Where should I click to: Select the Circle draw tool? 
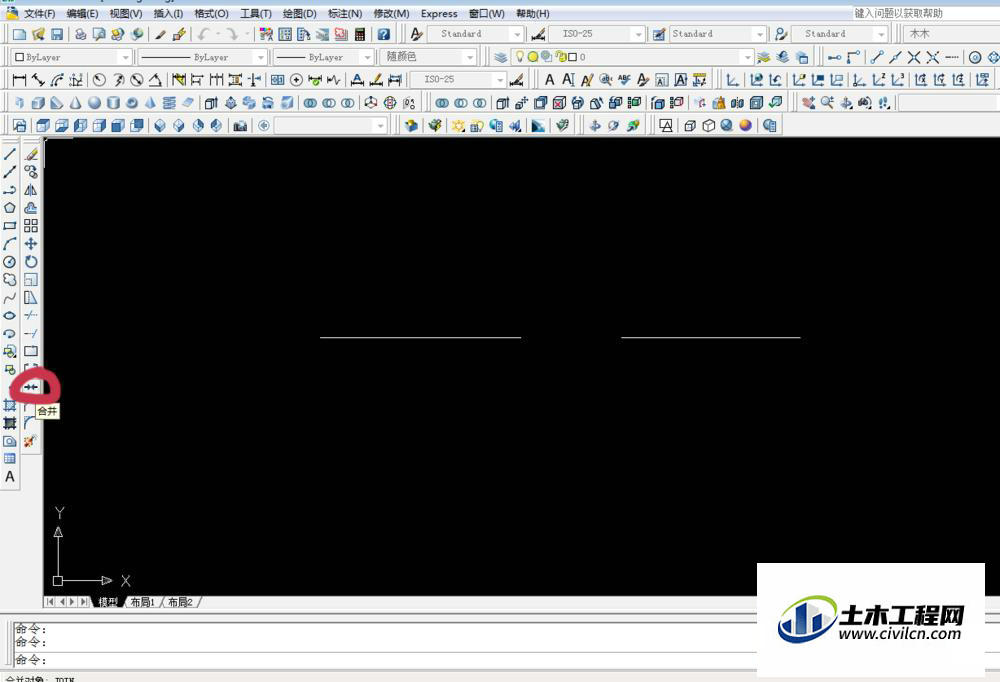[x=10, y=262]
